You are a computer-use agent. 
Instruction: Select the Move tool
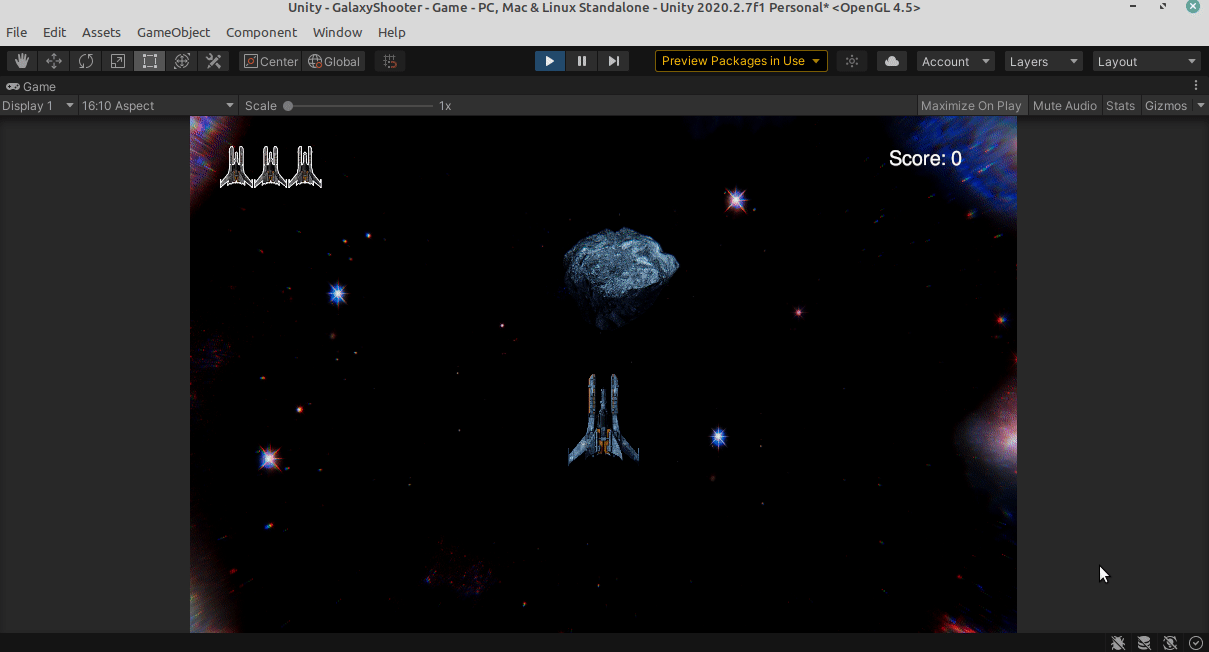pos(54,61)
